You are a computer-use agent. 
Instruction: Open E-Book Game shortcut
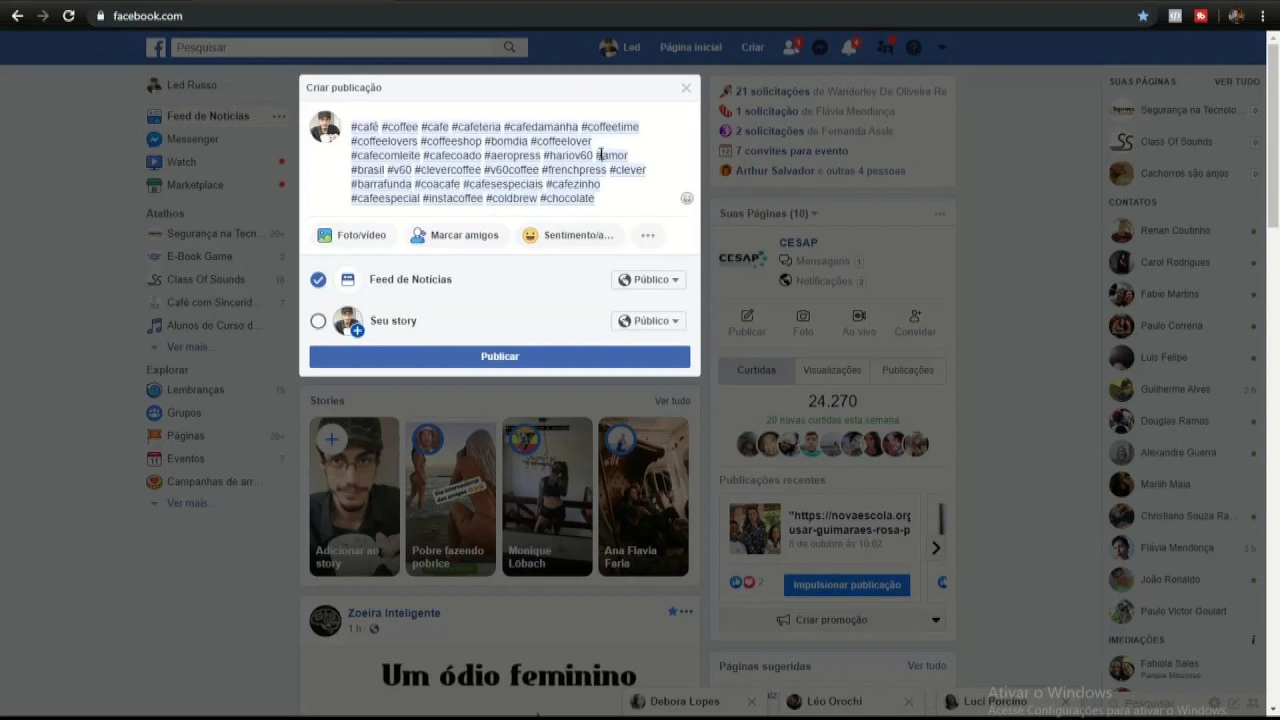[199, 256]
